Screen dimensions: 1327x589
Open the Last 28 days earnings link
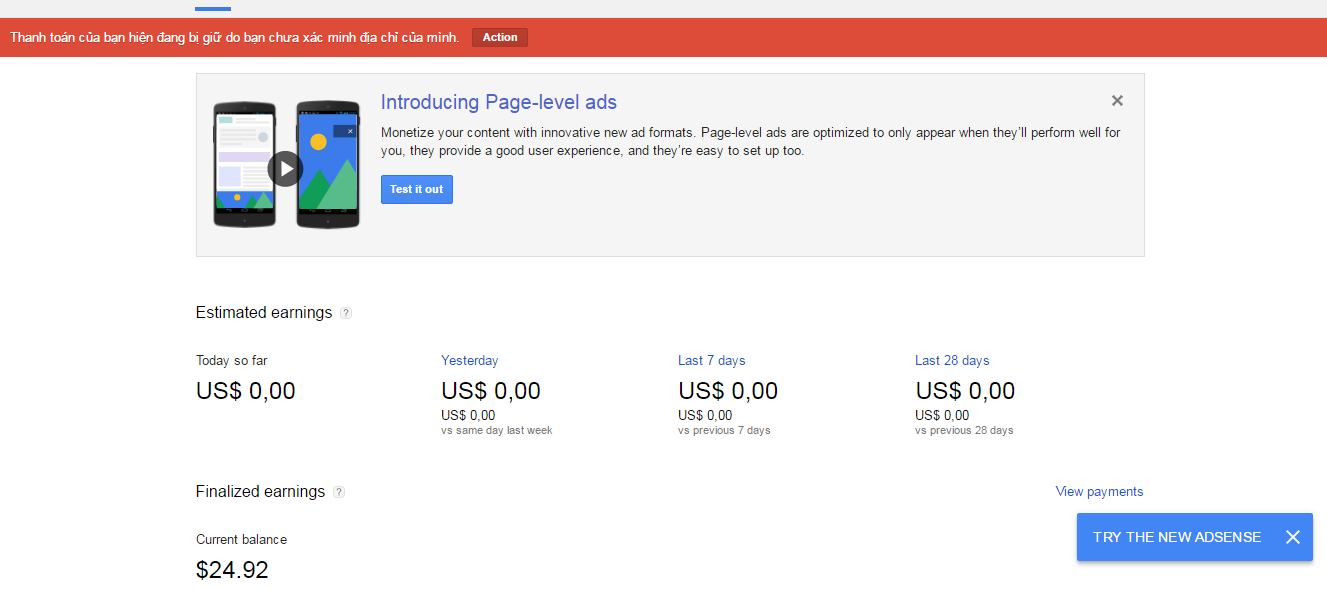tap(951, 360)
